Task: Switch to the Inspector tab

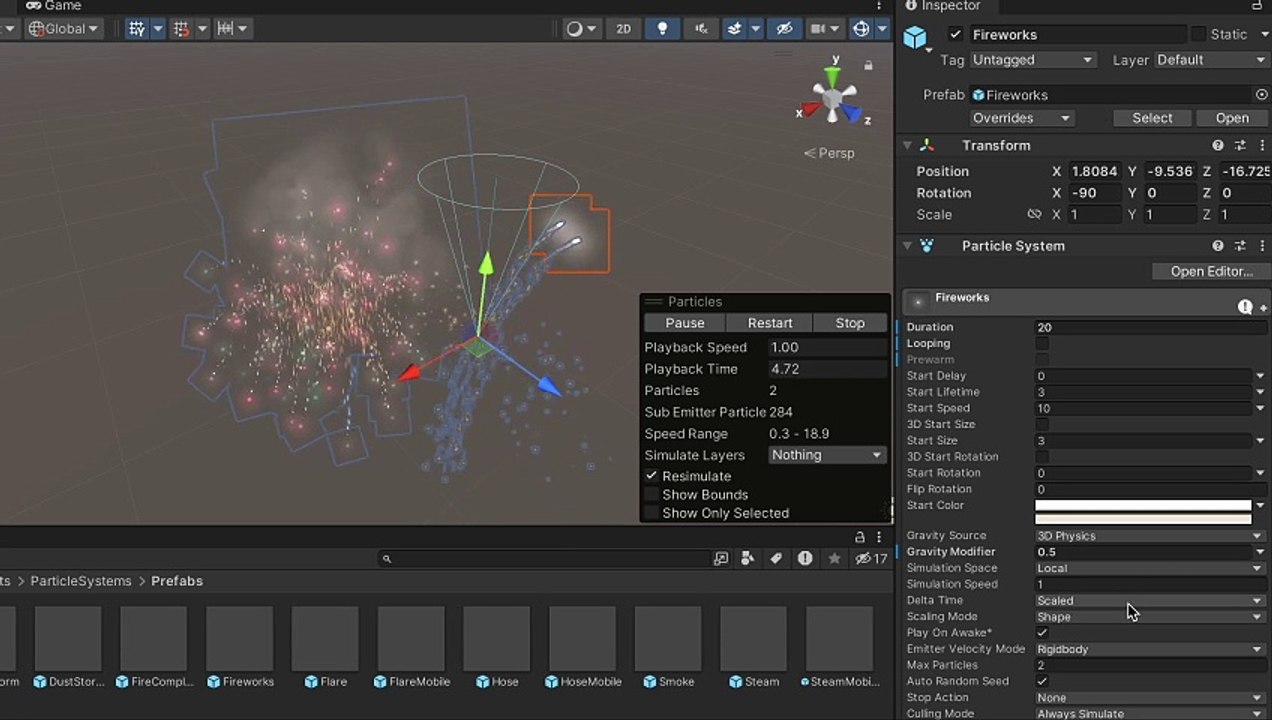Action: [x=942, y=6]
